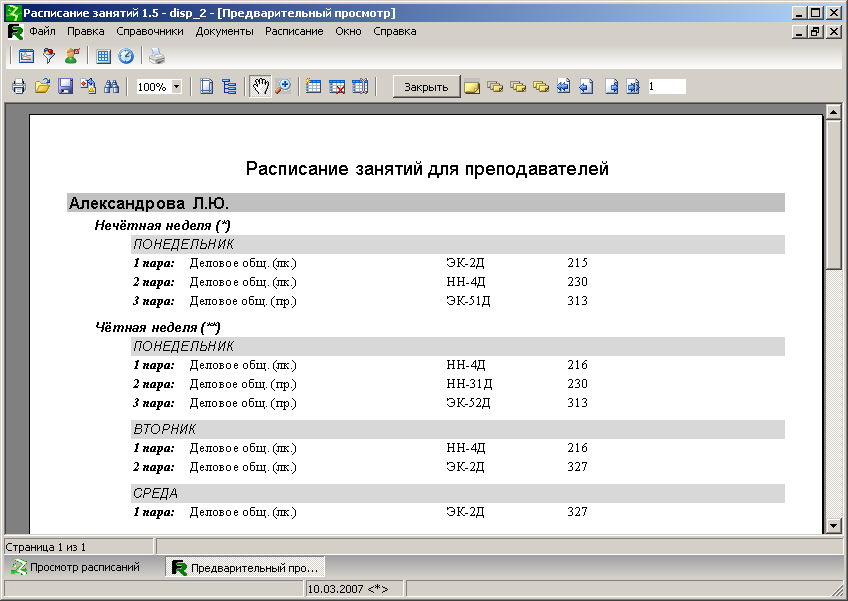This screenshot has height=601, width=848.
Task: Click the vertical scrollbar down arrow
Action: click(833, 525)
